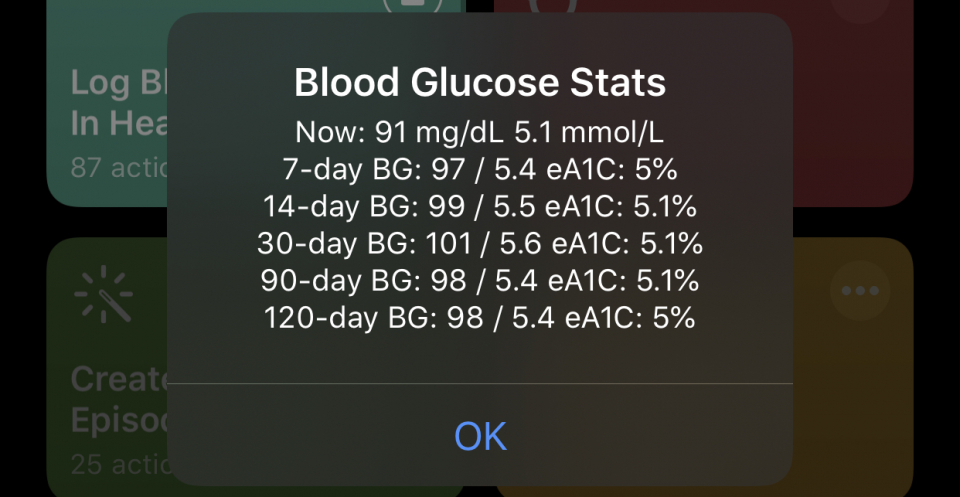The height and width of the screenshot is (497, 960).
Task: Select the 90-day BG stats line
Action: pos(480,281)
